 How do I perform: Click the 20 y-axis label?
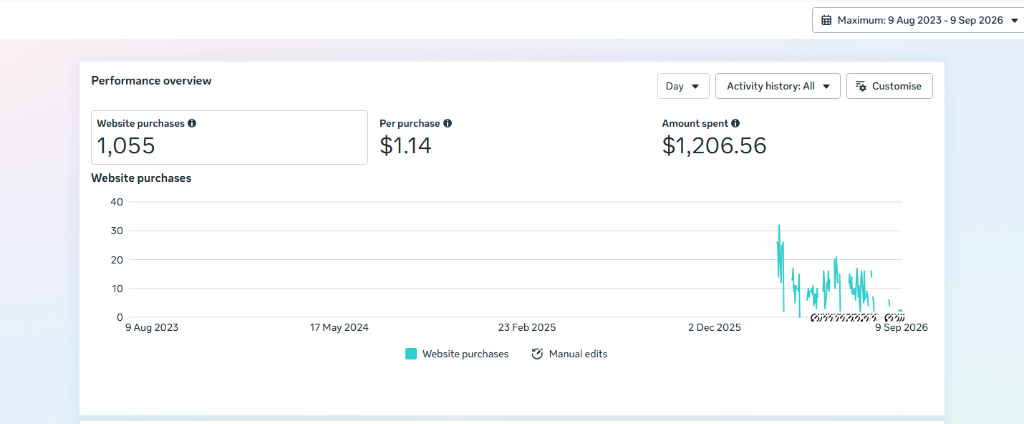[x=117, y=259]
